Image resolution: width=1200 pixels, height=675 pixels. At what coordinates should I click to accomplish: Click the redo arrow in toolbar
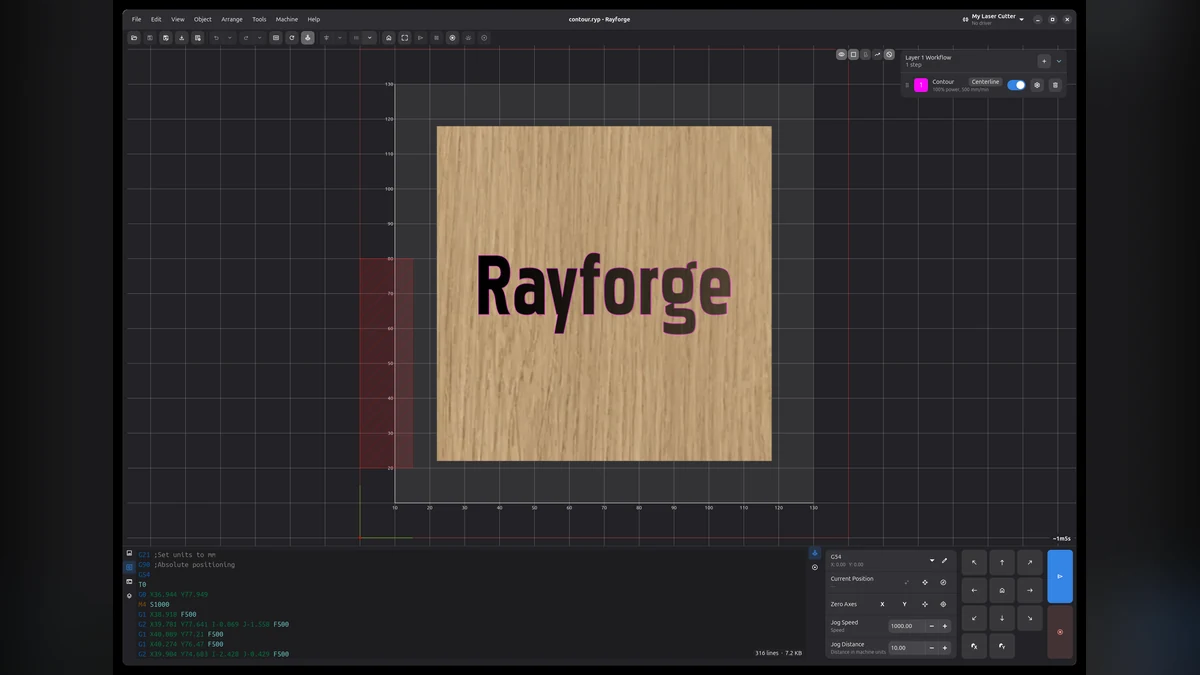point(246,38)
